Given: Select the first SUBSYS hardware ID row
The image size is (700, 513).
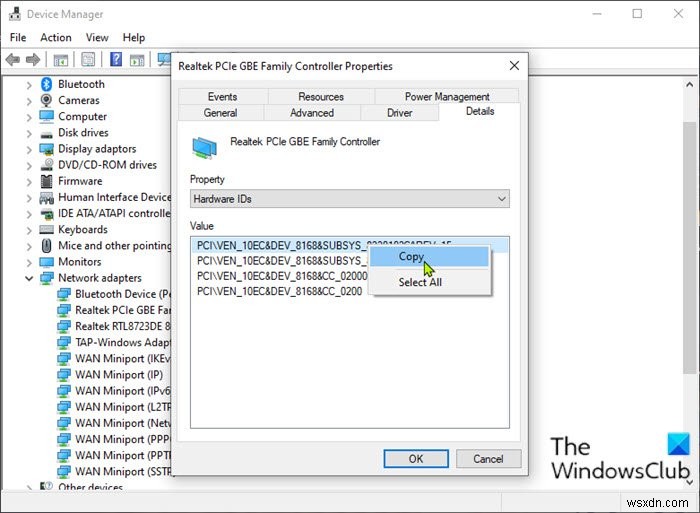Looking at the screenshot, I should coord(350,246).
